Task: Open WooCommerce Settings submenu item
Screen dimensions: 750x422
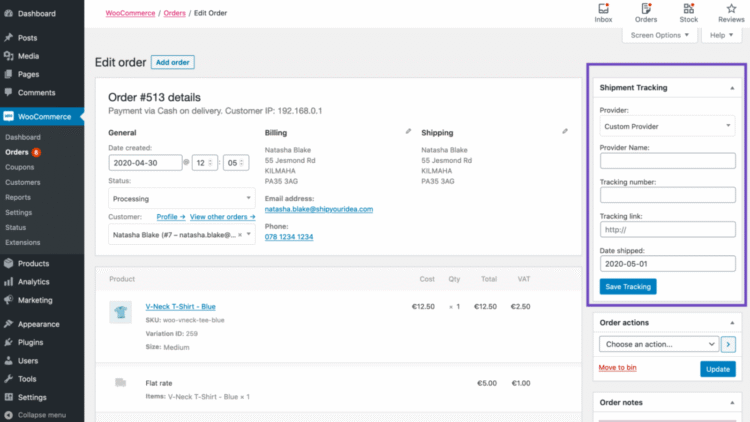Action: point(19,212)
